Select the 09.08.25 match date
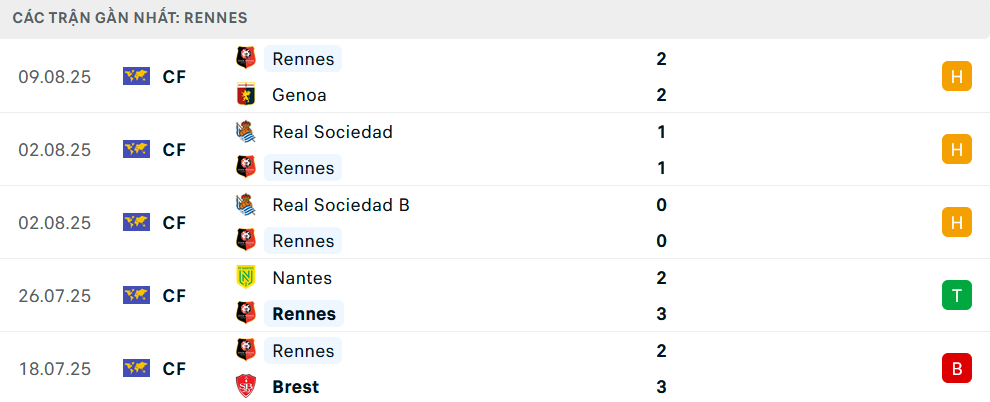990x402 pixels. coord(54,77)
